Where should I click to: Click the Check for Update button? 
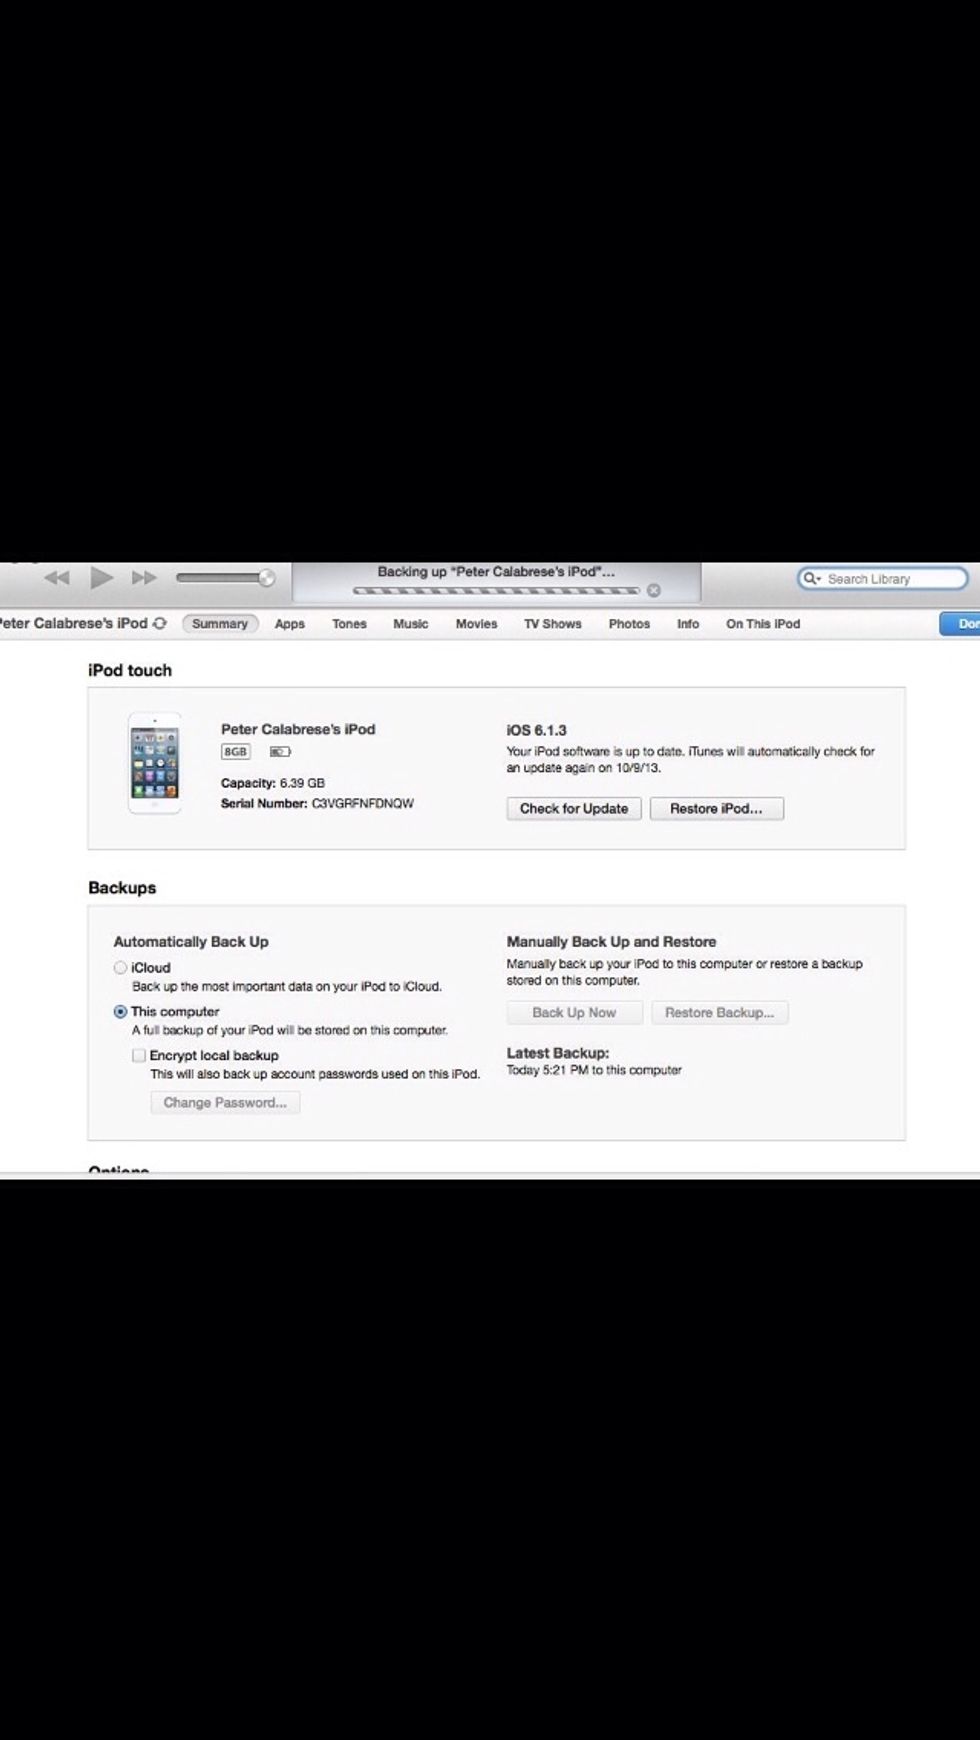(574, 809)
